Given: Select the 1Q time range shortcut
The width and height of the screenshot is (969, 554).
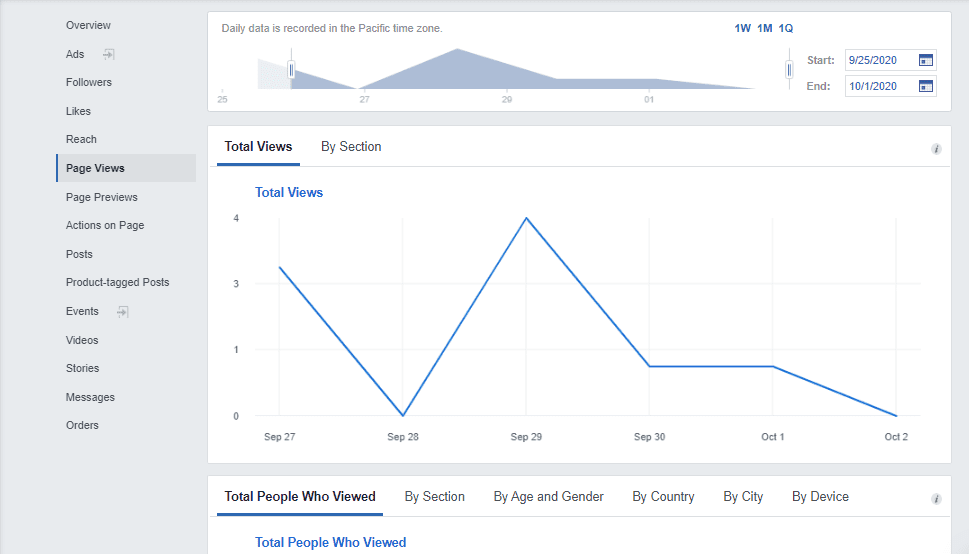Looking at the screenshot, I should pos(786,29).
